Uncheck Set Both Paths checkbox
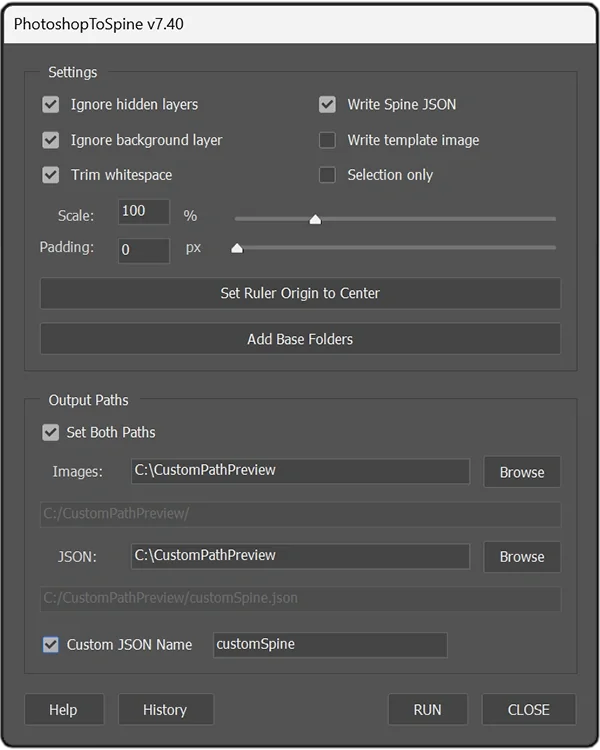The height and width of the screenshot is (750, 600). click(51, 432)
